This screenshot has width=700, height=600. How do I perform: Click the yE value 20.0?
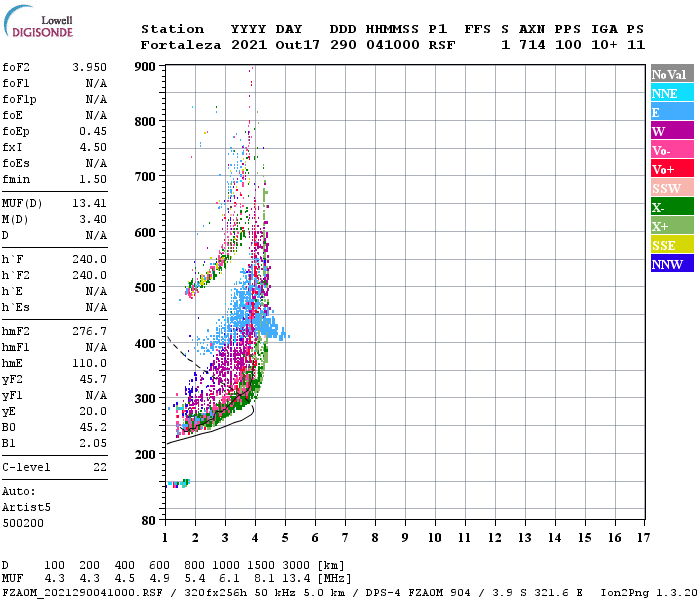click(93, 412)
